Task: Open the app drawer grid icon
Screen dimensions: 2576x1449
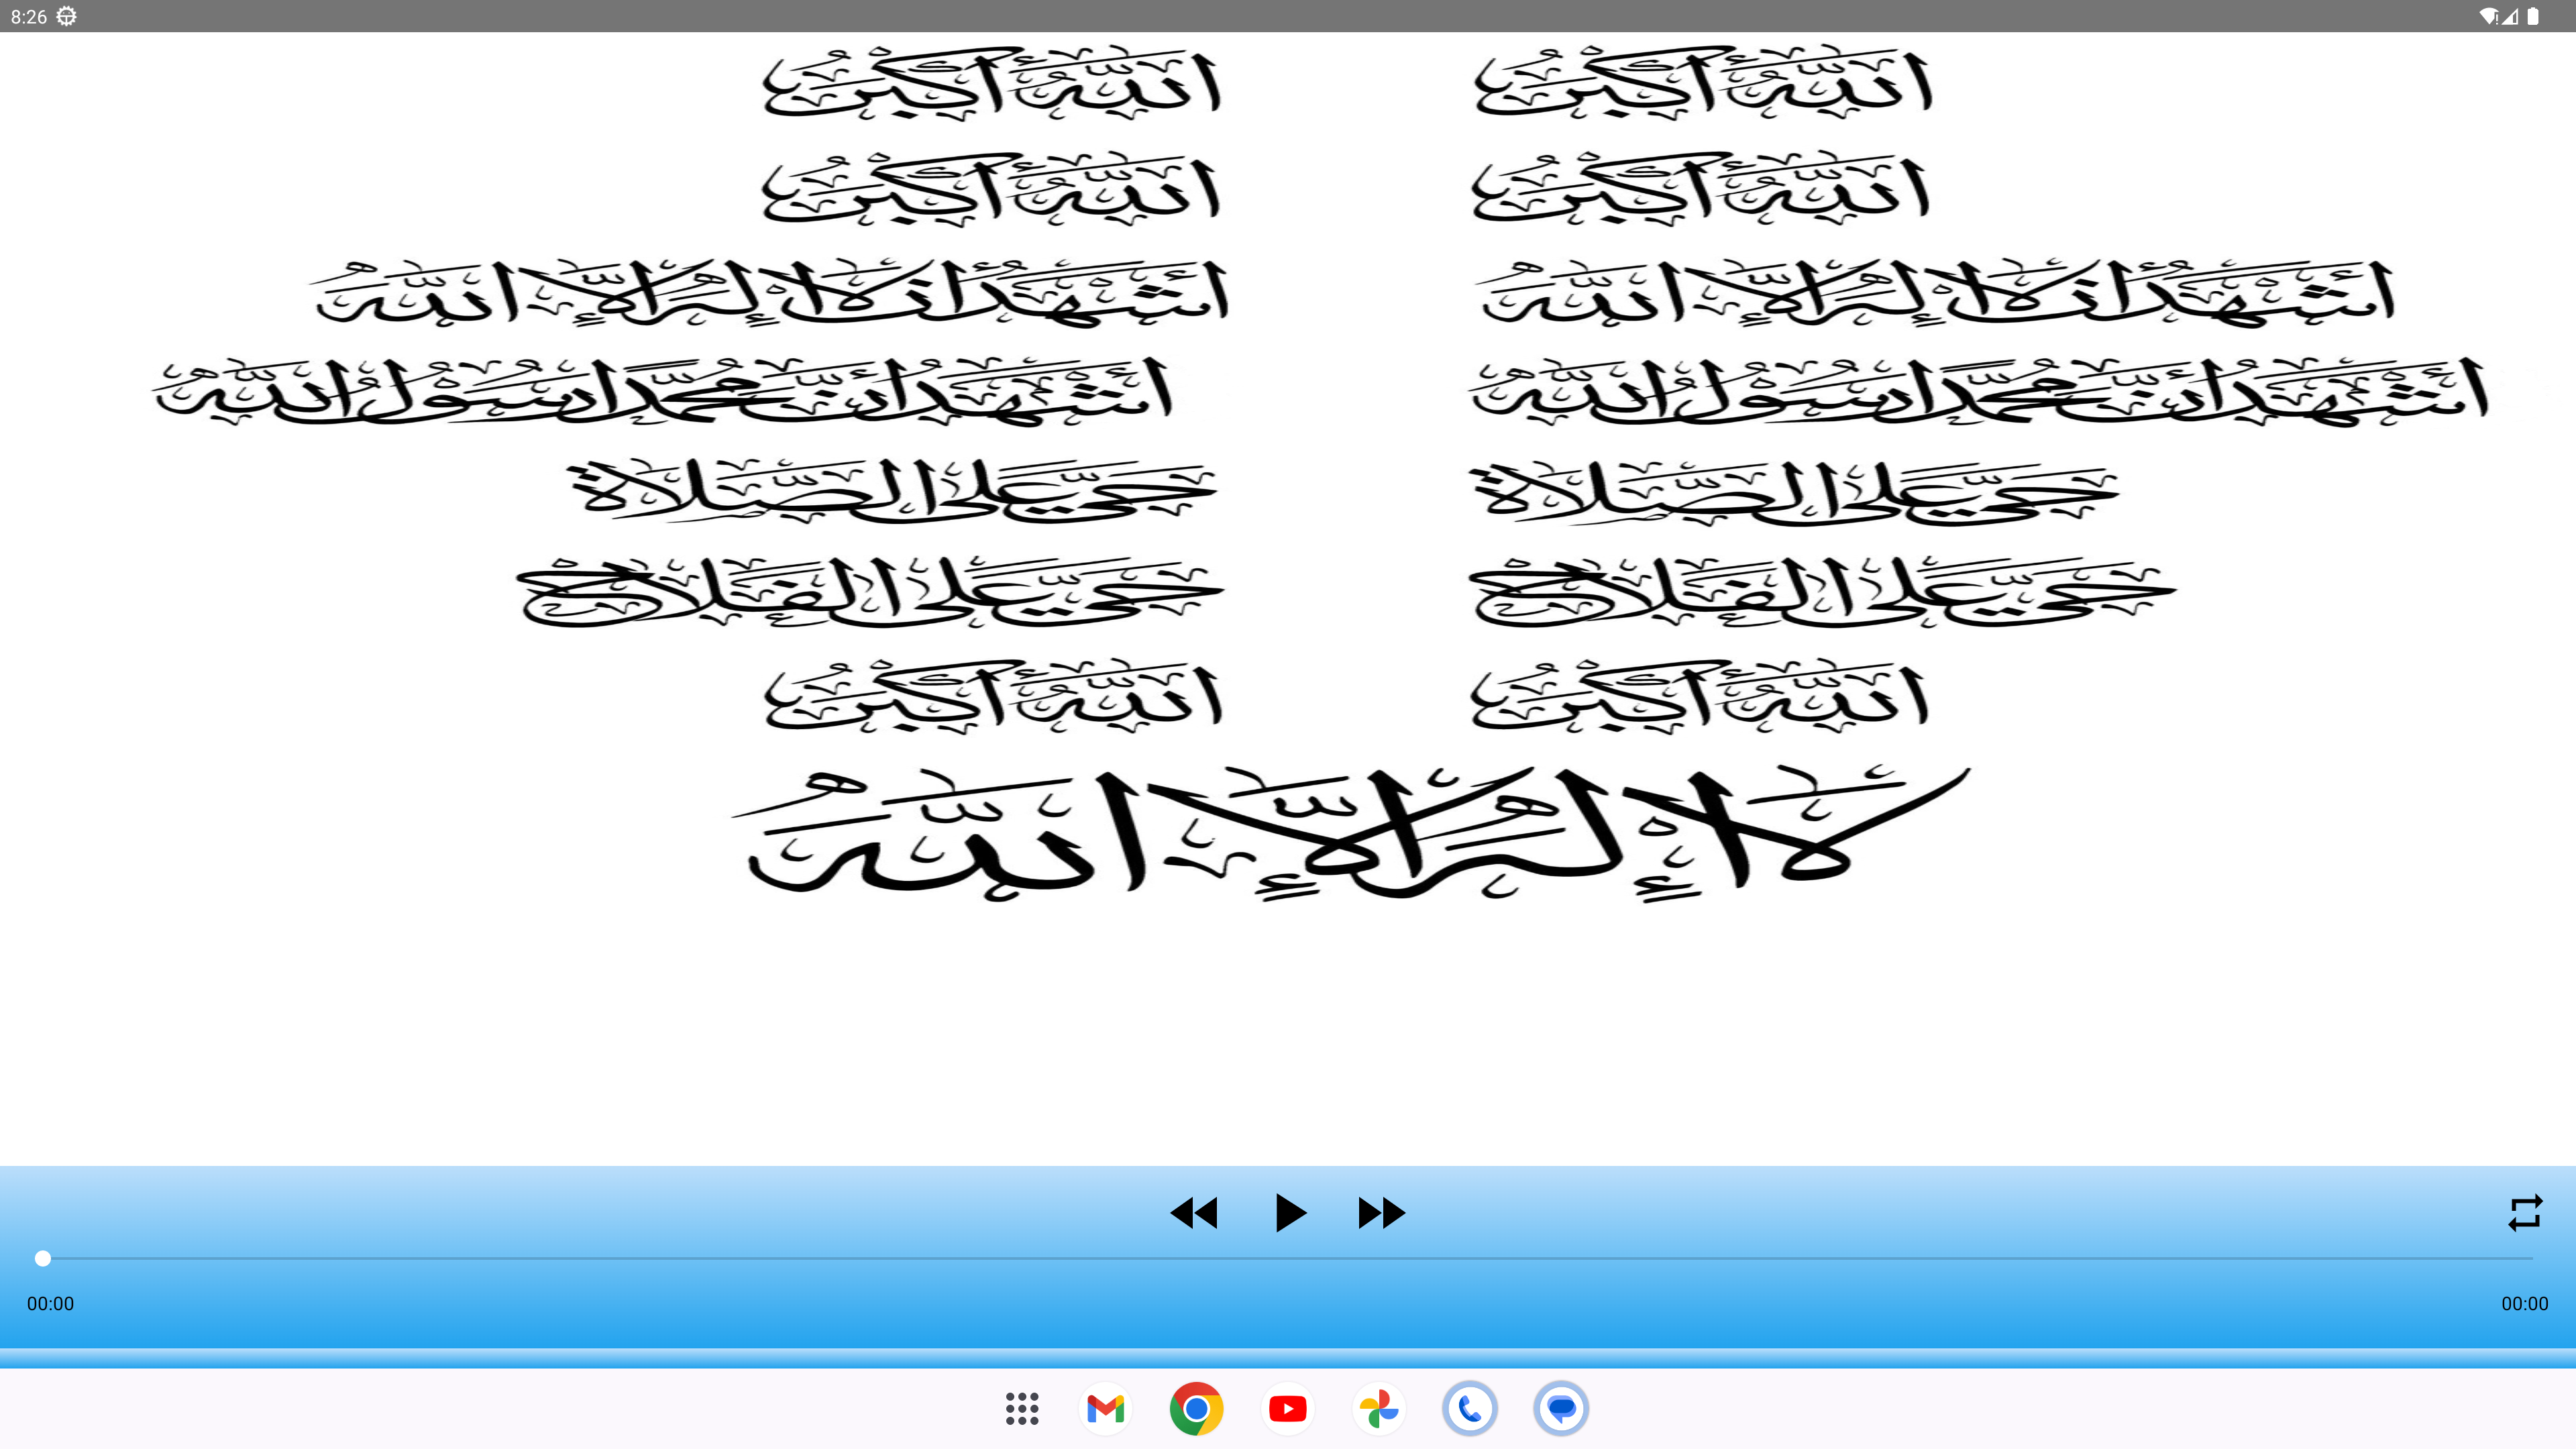Action: point(1022,1408)
